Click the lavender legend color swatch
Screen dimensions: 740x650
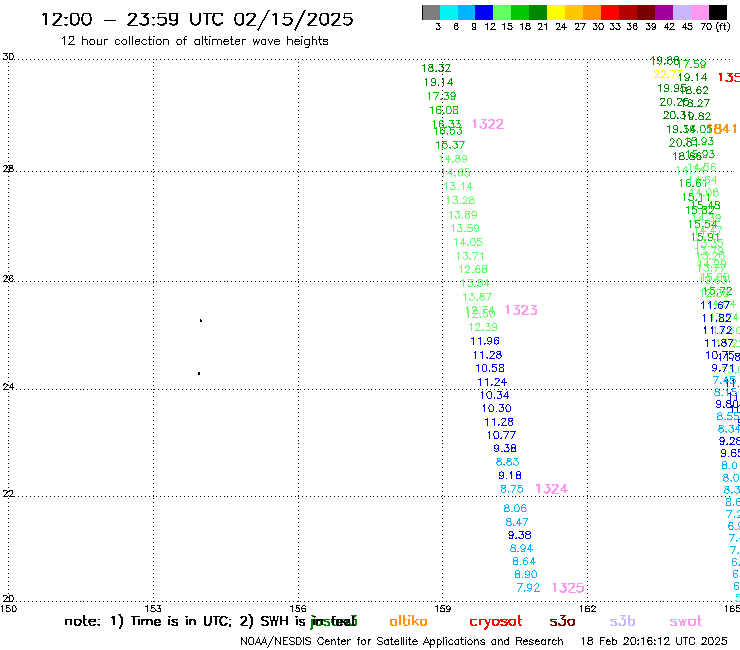point(681,12)
